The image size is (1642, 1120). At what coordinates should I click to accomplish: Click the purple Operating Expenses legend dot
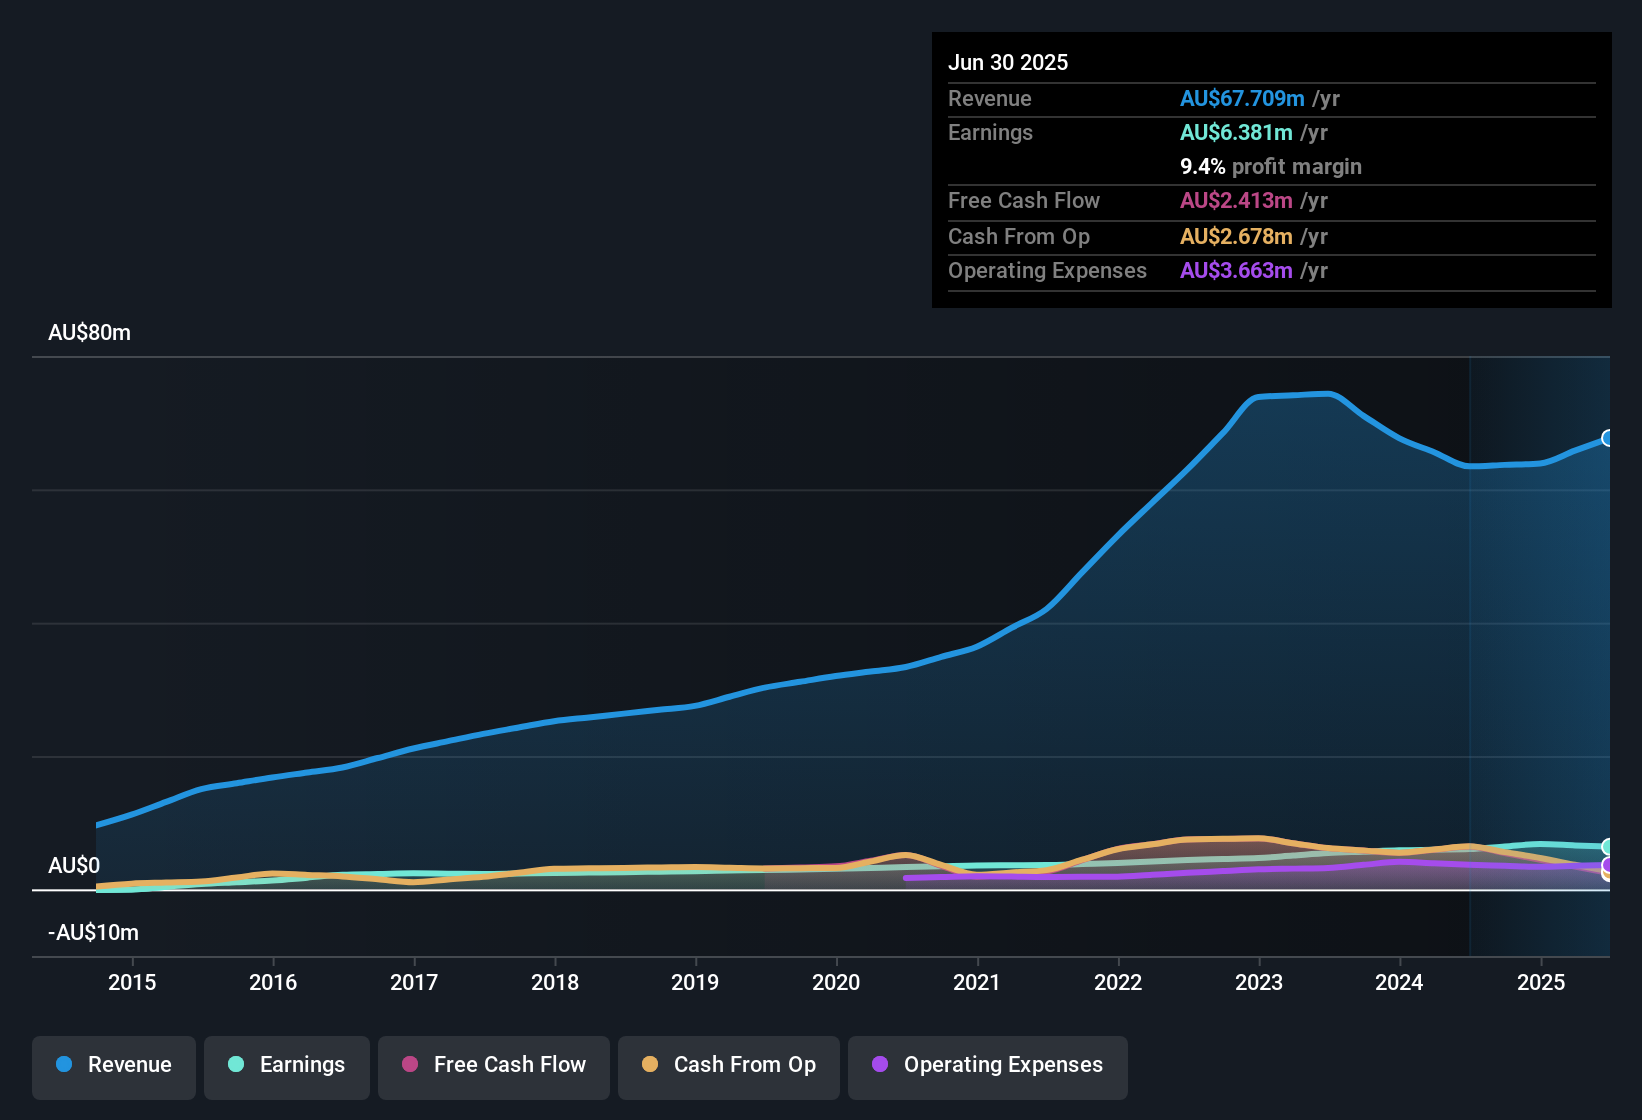point(880,1065)
